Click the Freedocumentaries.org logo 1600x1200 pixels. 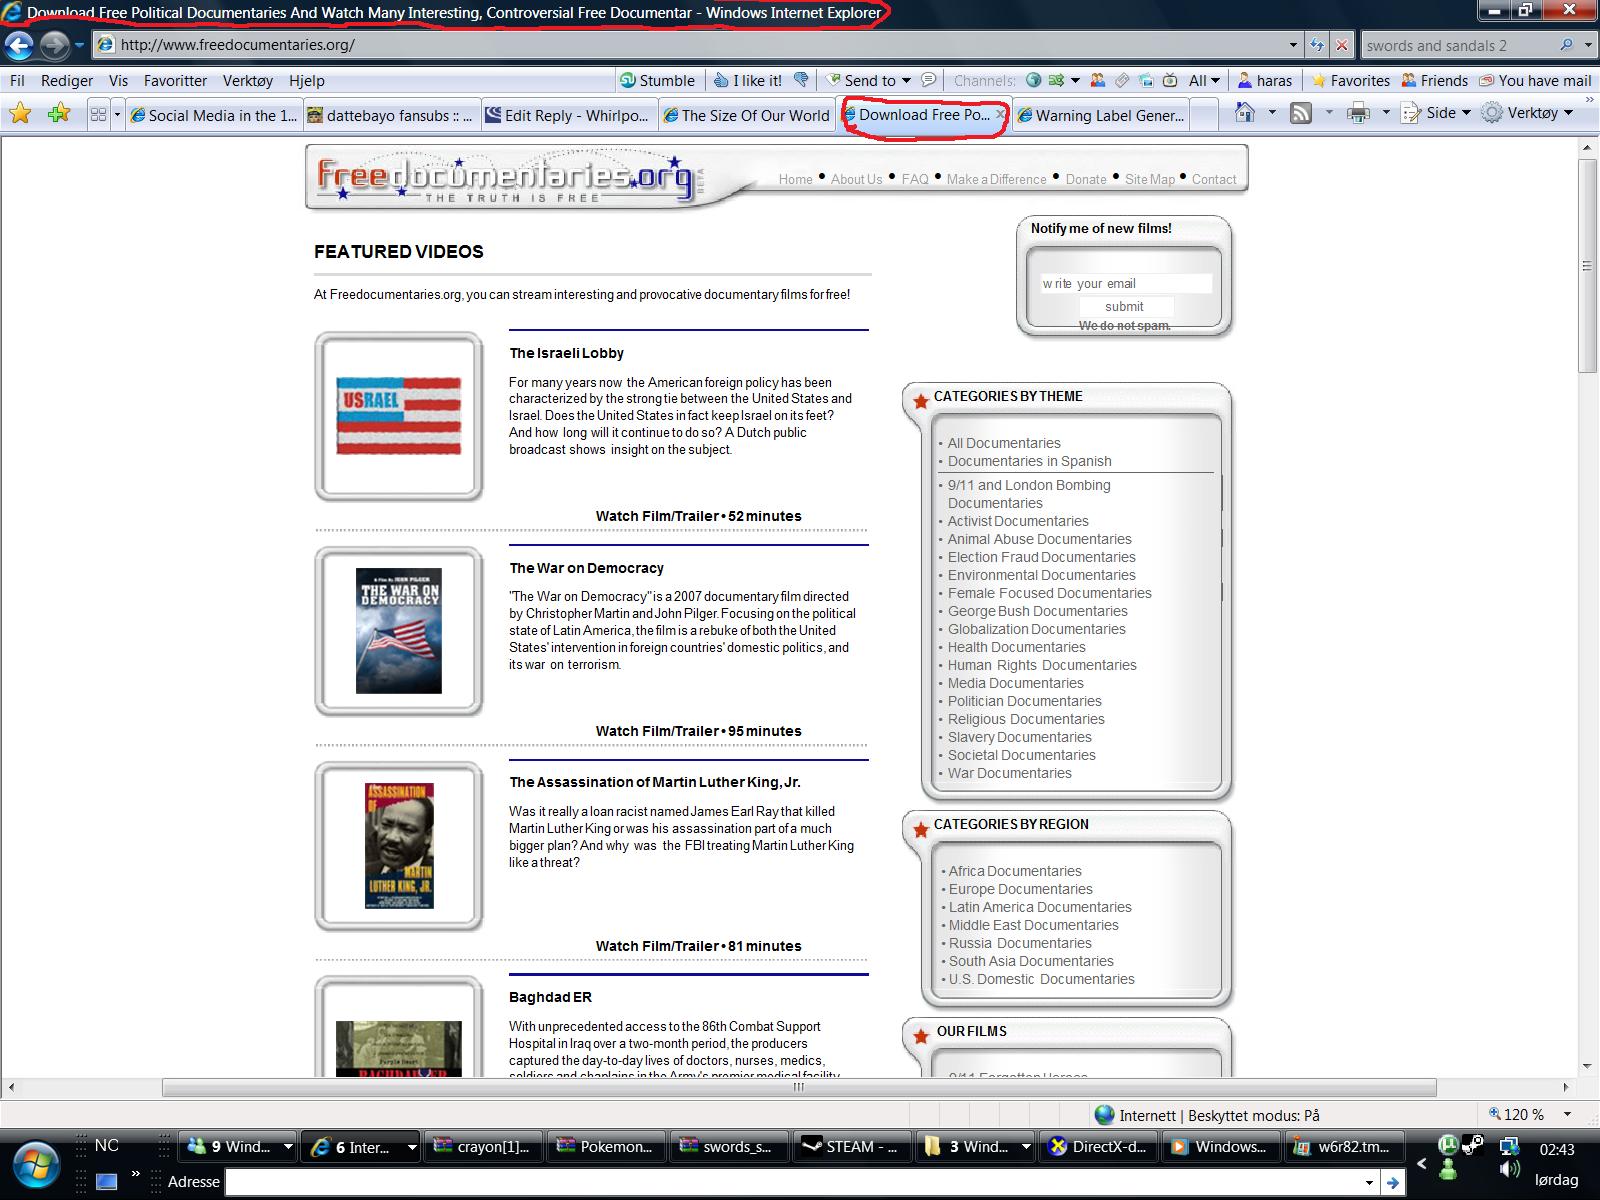tap(505, 178)
